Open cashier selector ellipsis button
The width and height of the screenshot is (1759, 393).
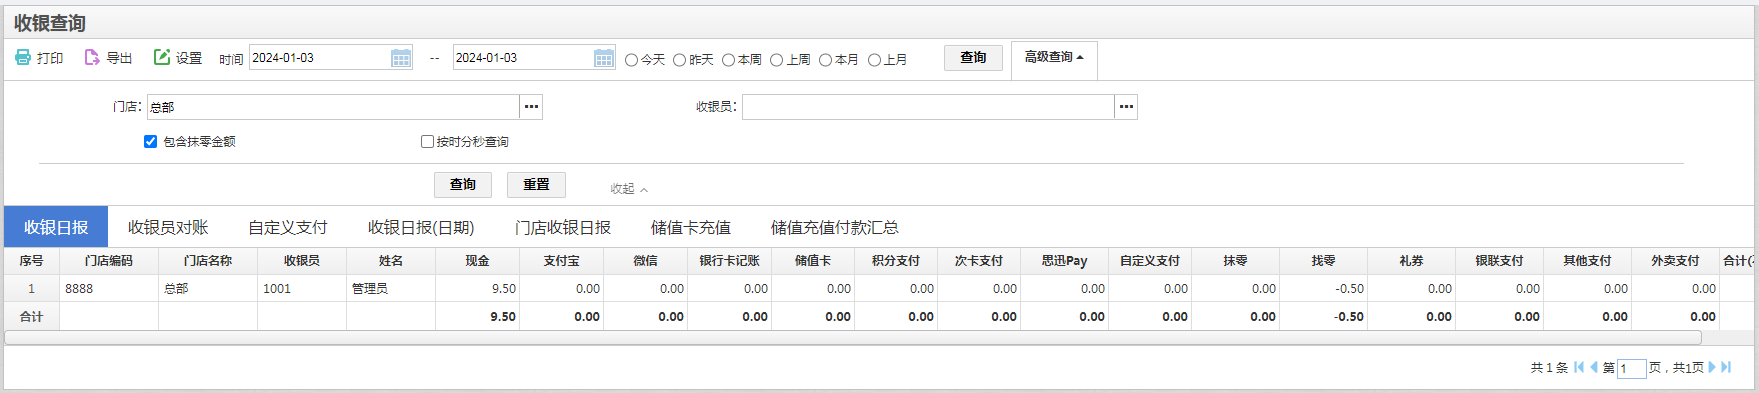[1126, 107]
